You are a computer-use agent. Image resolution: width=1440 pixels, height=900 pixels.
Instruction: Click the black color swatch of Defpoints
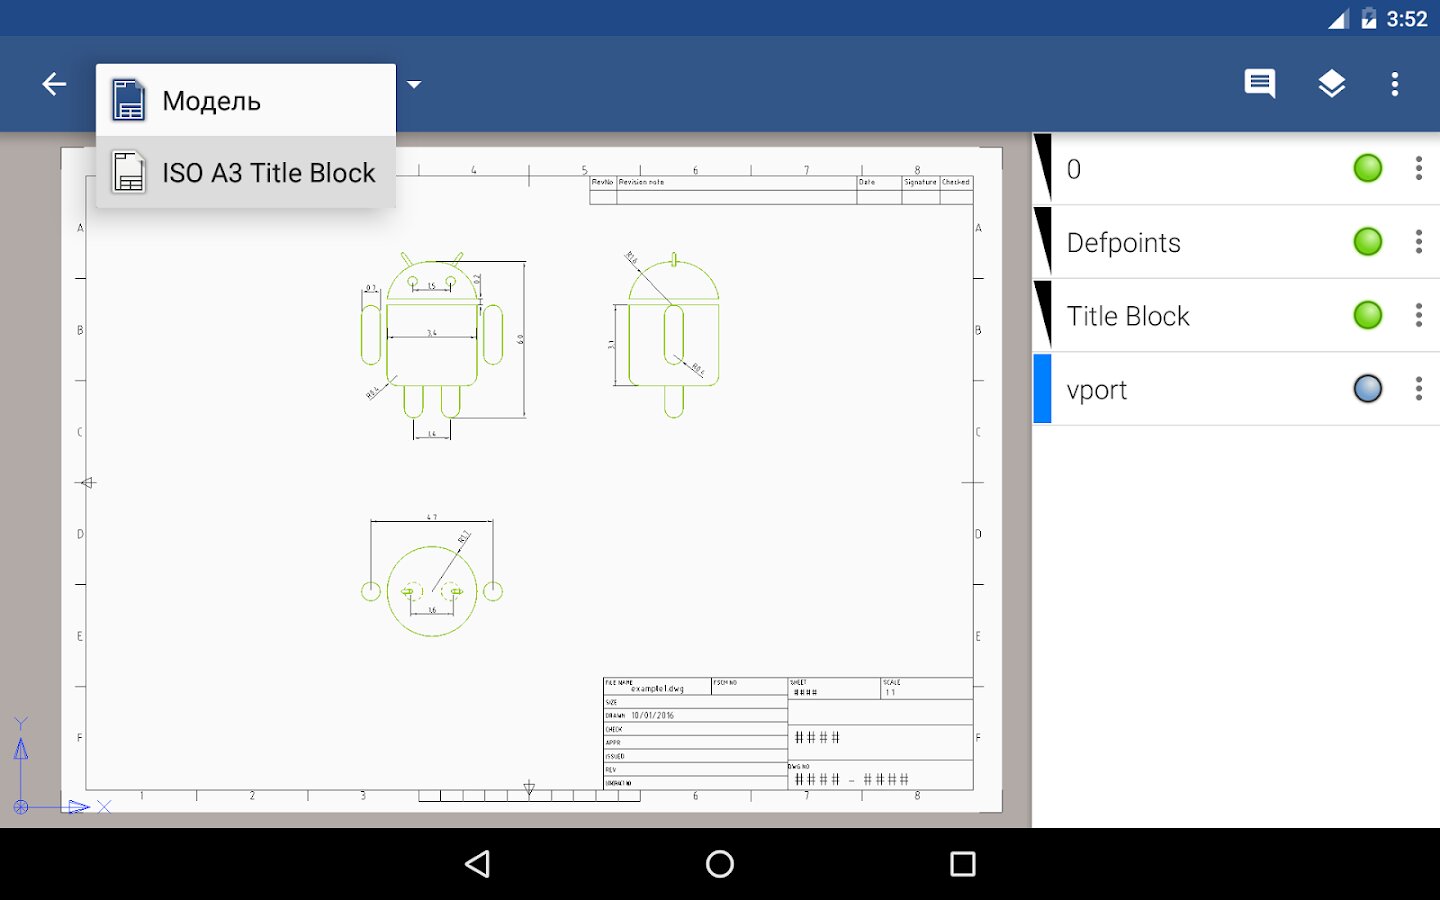pos(1041,241)
